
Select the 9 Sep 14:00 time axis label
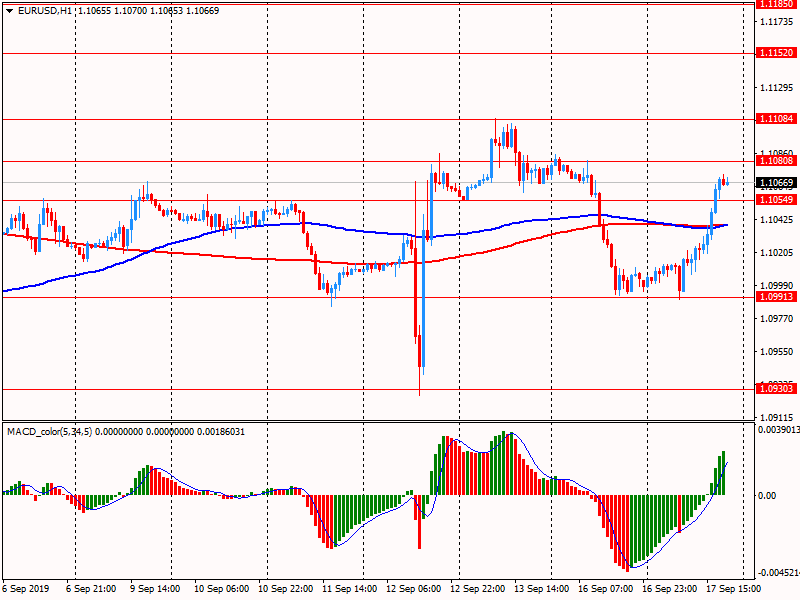pos(155,589)
